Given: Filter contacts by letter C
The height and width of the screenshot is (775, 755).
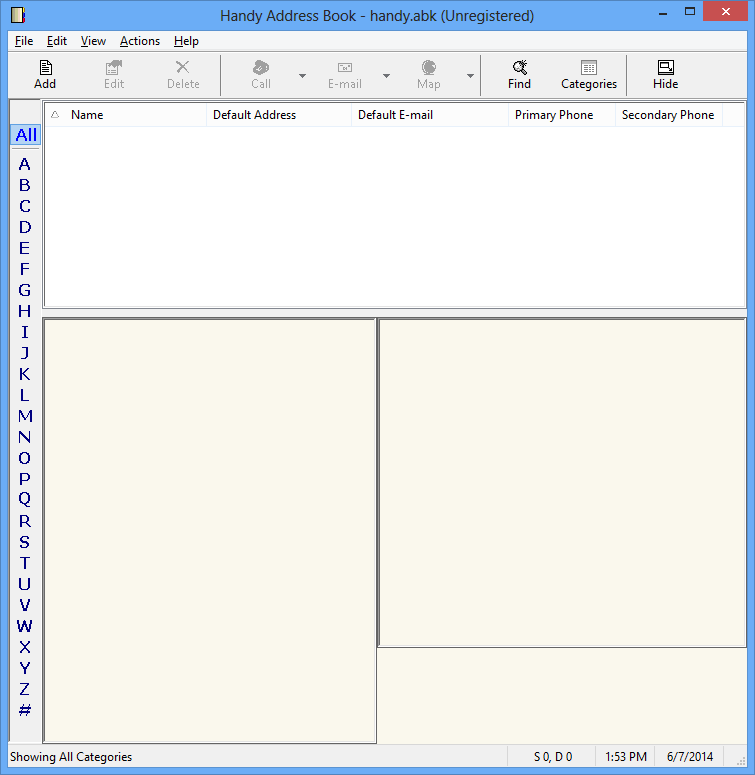Looking at the screenshot, I should pos(25,206).
